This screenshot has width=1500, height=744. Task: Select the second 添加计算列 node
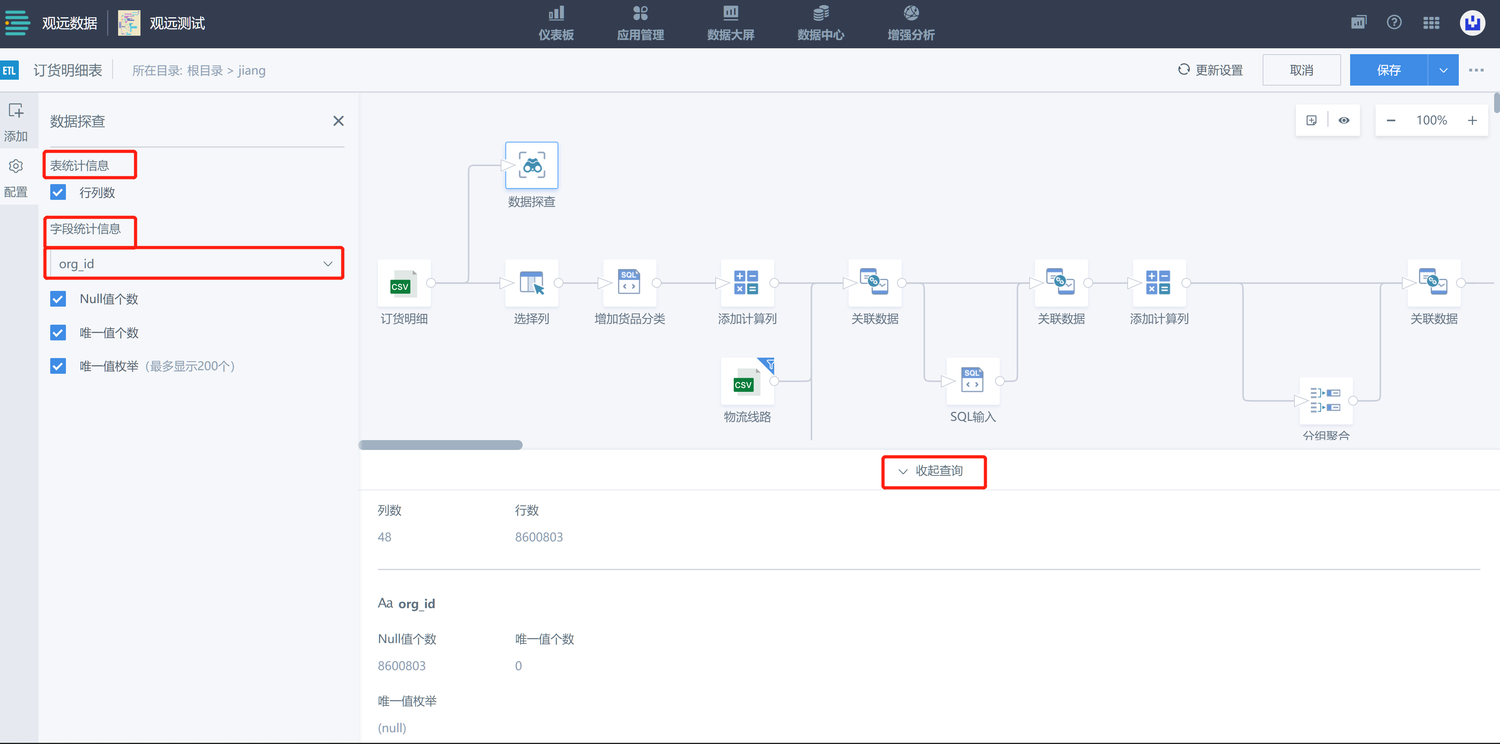coord(1159,284)
